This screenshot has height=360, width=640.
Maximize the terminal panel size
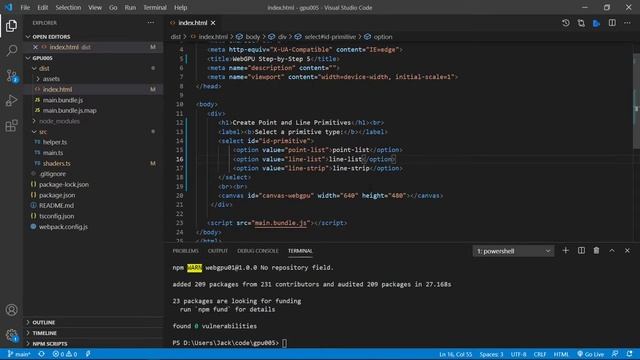coord(612,251)
